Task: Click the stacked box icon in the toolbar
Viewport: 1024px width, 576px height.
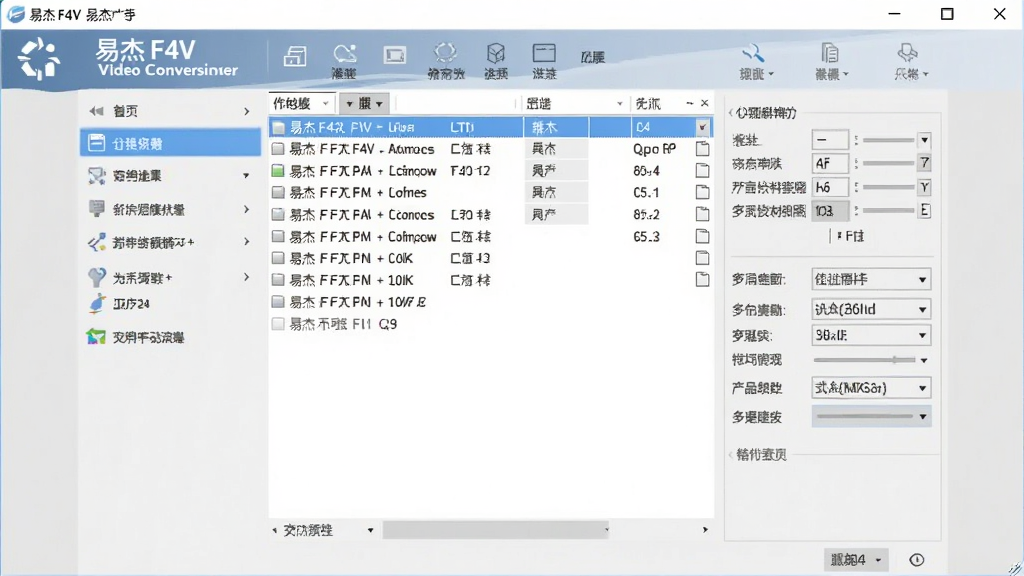Action: click(x=295, y=56)
